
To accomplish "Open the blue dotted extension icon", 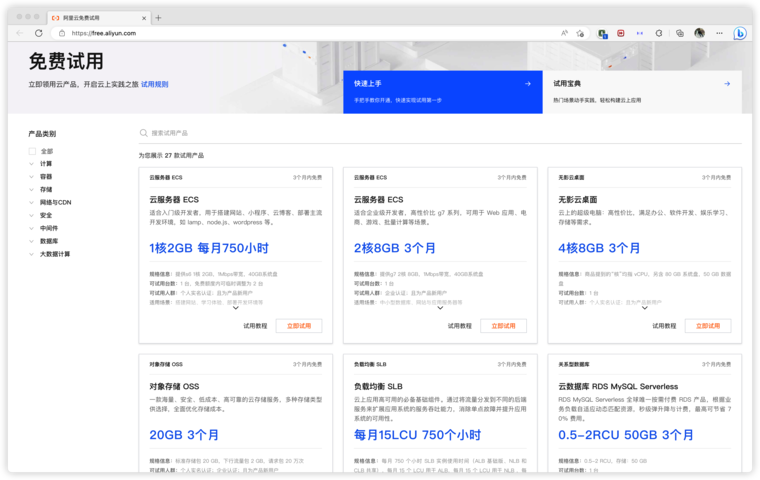I will (x=640, y=33).
